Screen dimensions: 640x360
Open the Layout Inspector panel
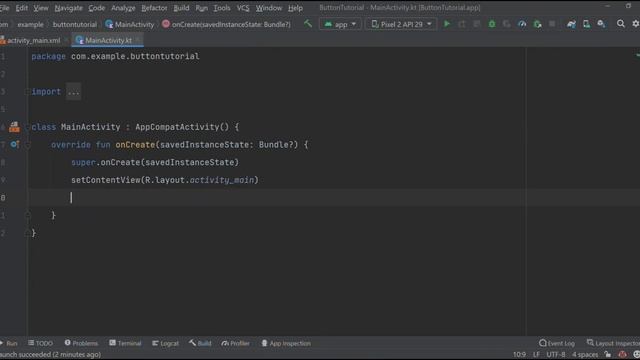click(613, 343)
